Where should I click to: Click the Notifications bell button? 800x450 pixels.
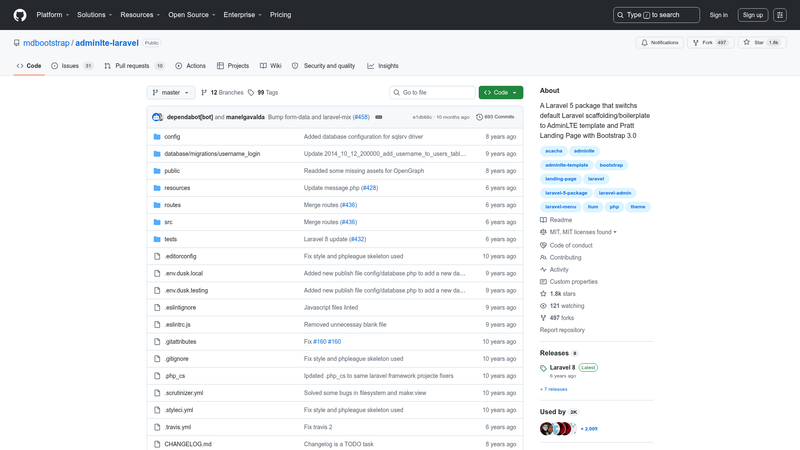pyautogui.click(x=660, y=43)
